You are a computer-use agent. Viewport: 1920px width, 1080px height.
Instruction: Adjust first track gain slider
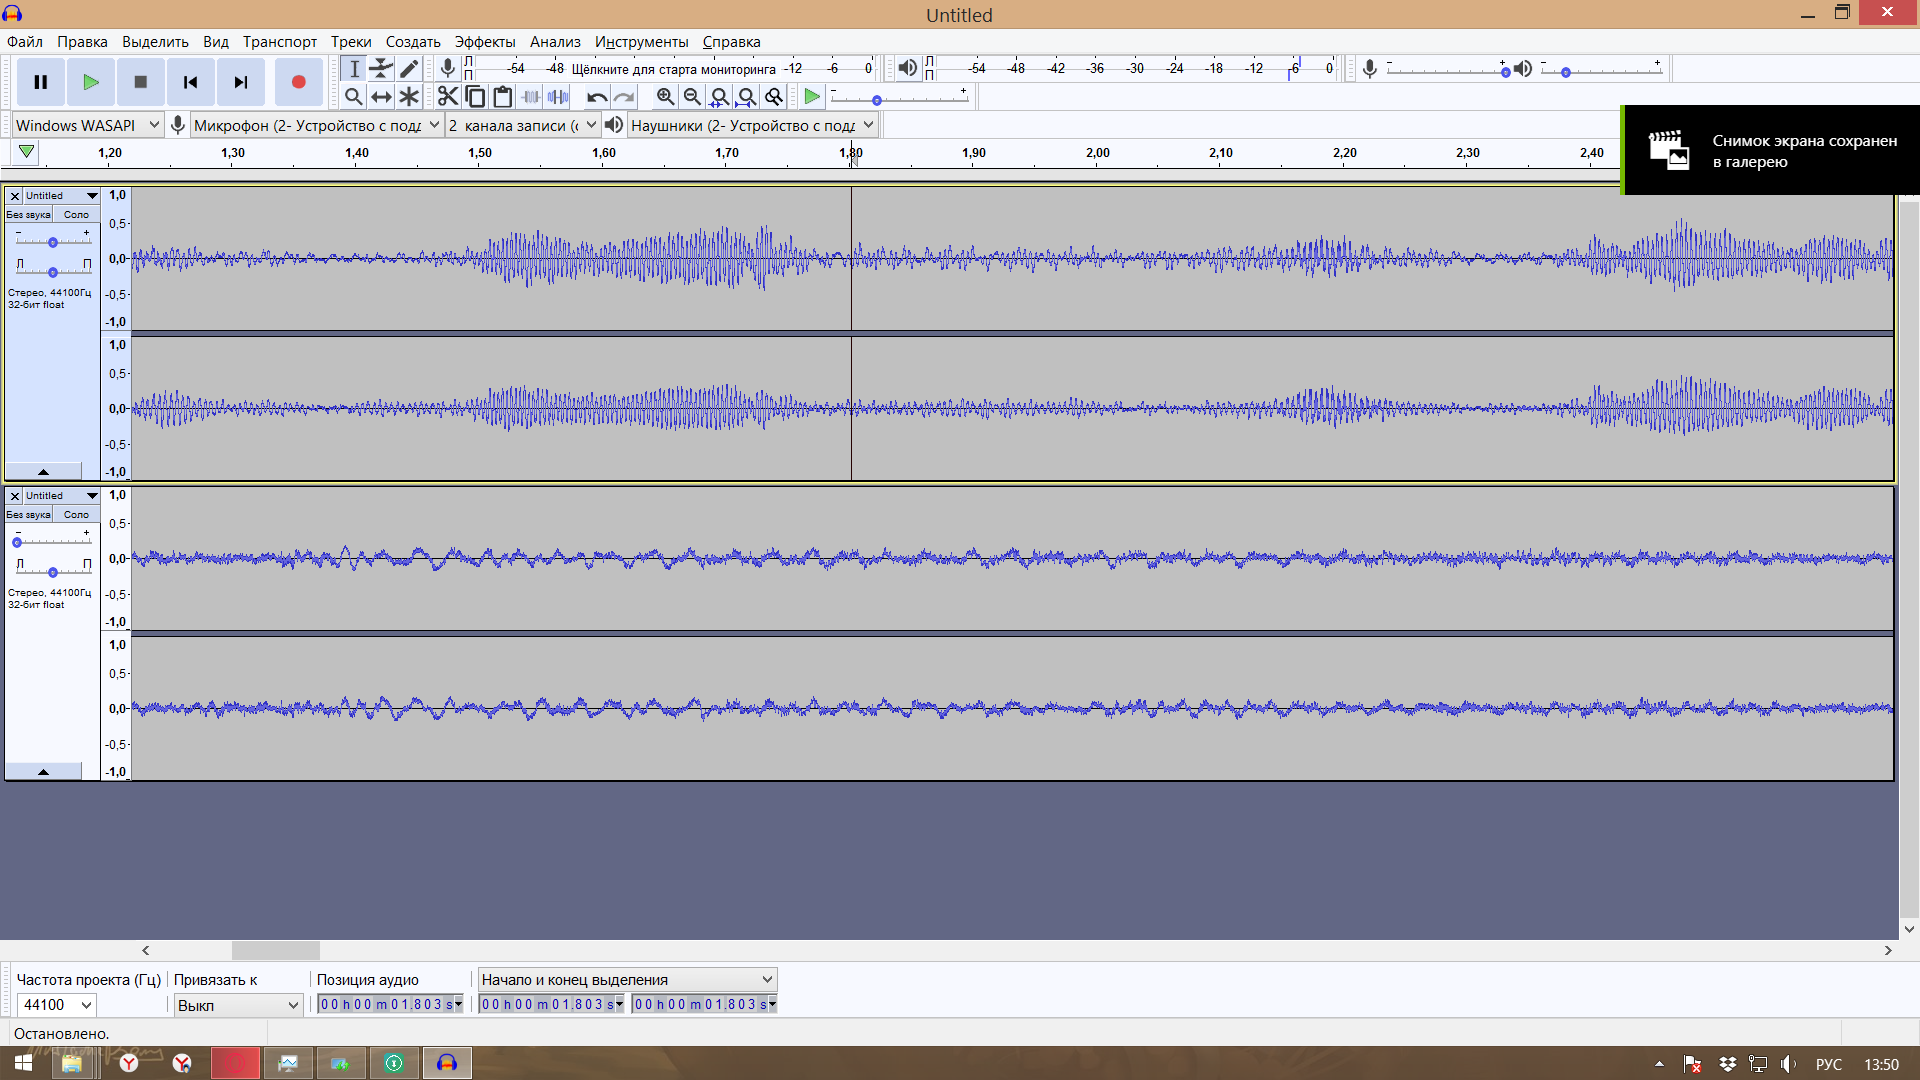click(x=53, y=241)
